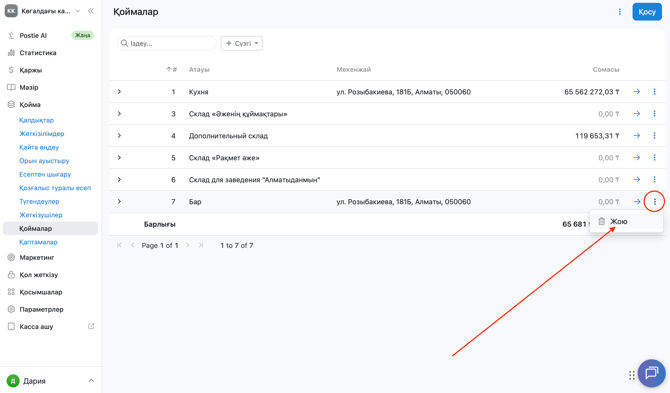
Task: Go to Түгендеулер subpage
Action: point(39,202)
